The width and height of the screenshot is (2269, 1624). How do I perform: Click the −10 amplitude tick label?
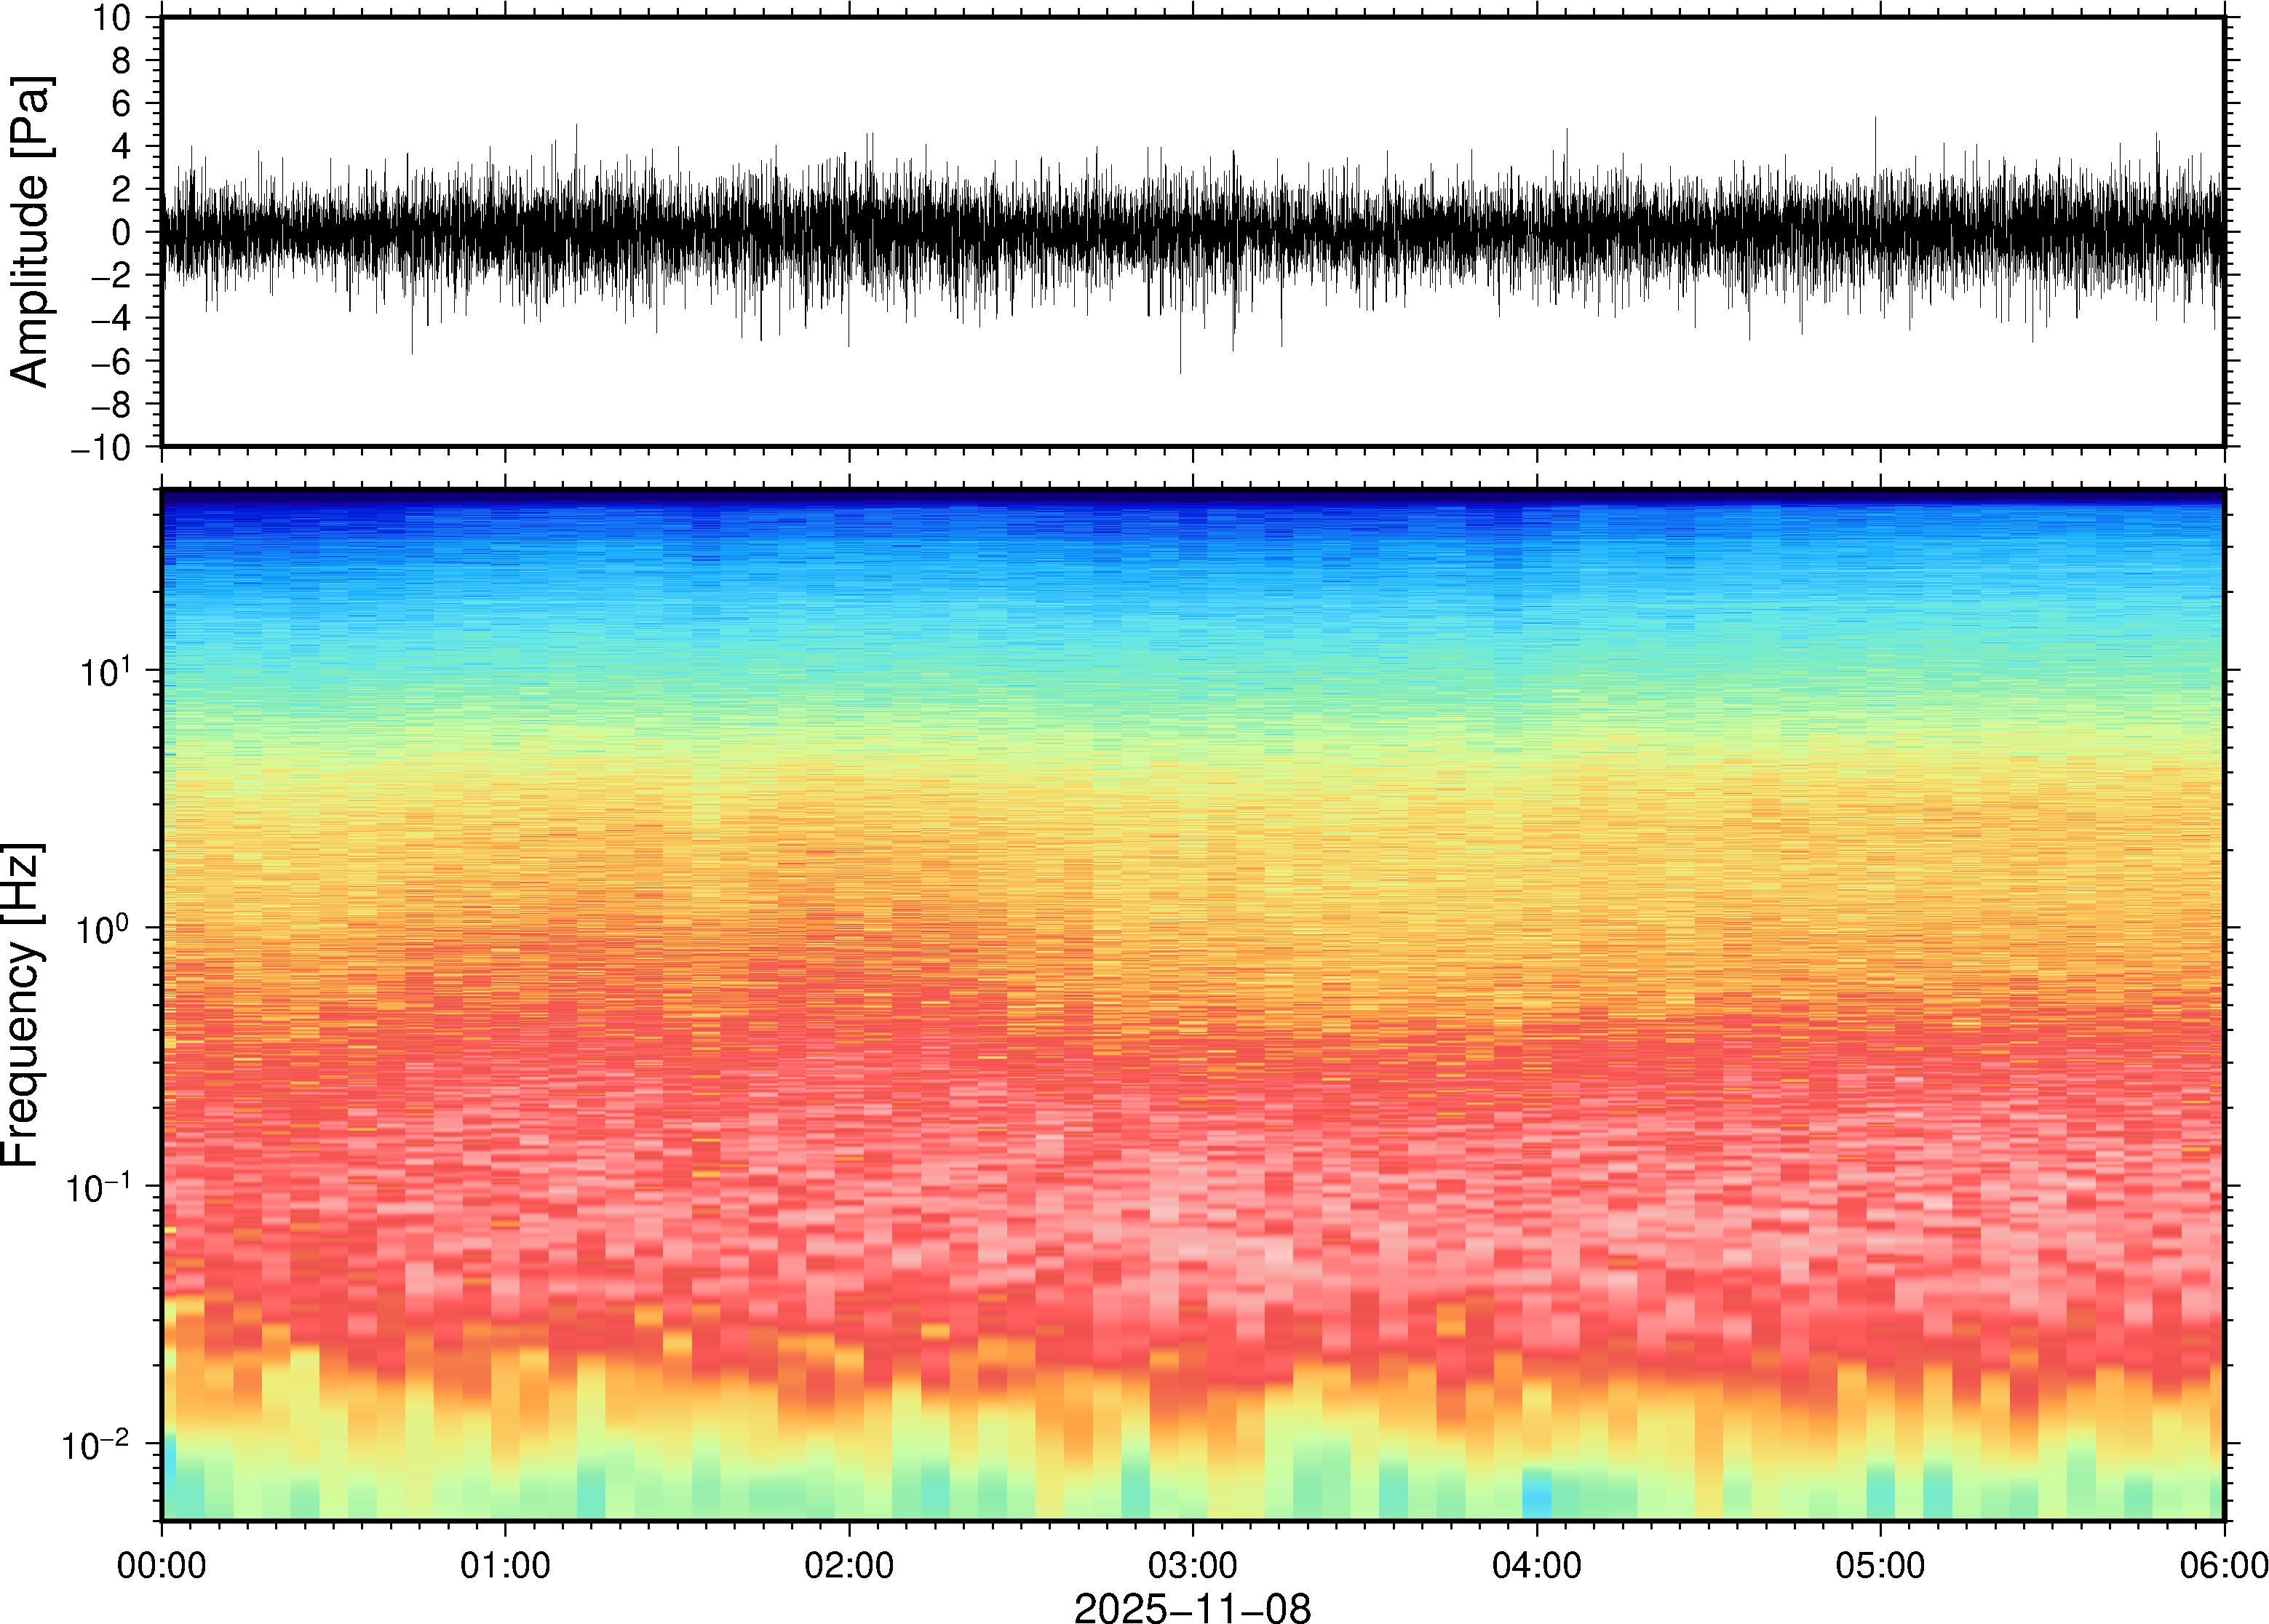point(101,448)
